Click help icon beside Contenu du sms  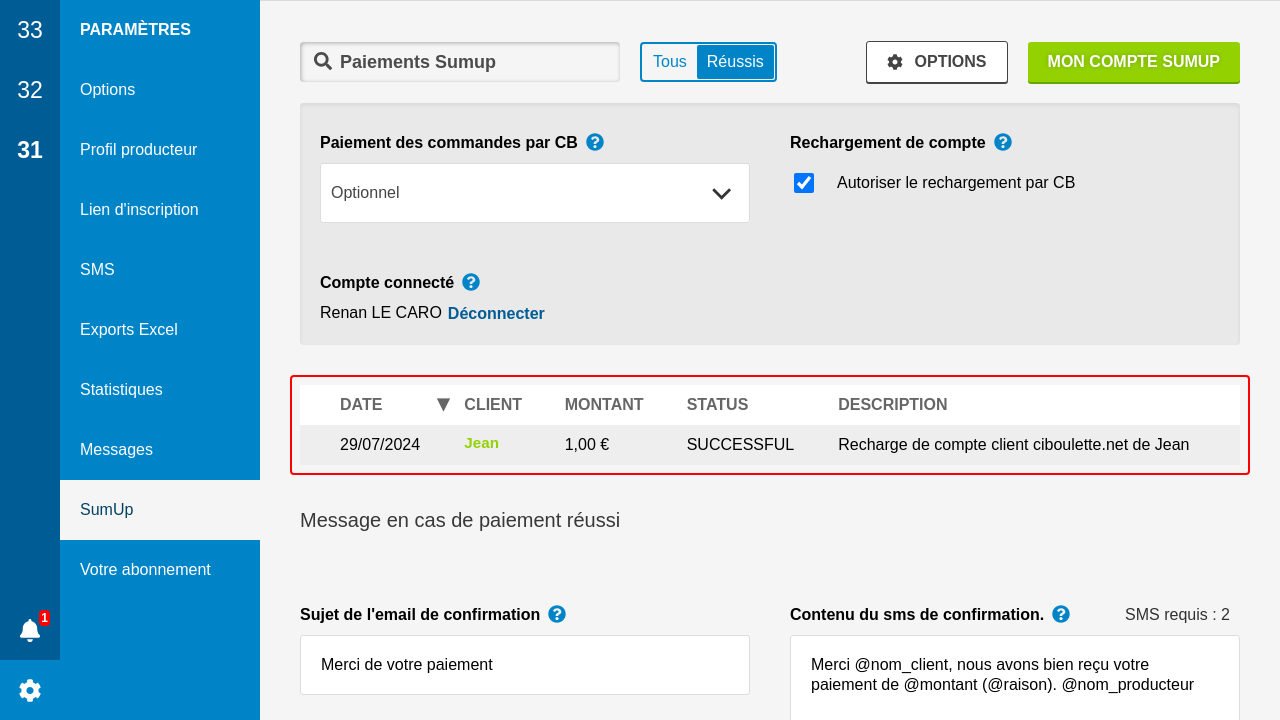pos(1061,614)
